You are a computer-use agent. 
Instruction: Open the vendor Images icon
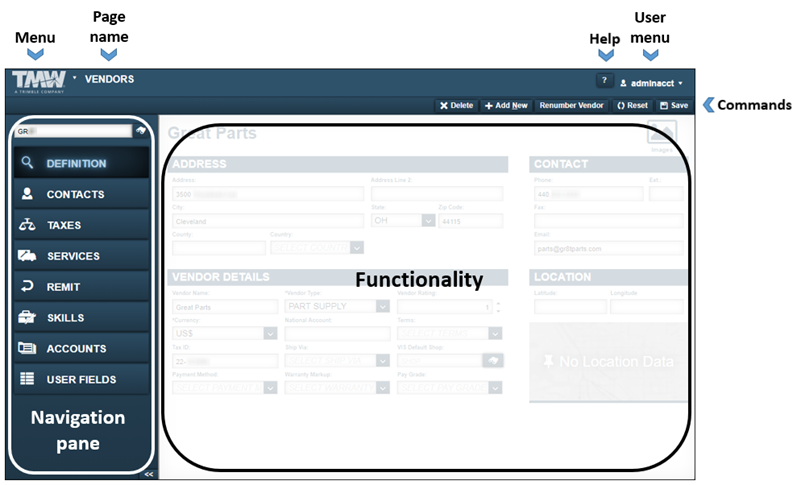[x=662, y=134]
